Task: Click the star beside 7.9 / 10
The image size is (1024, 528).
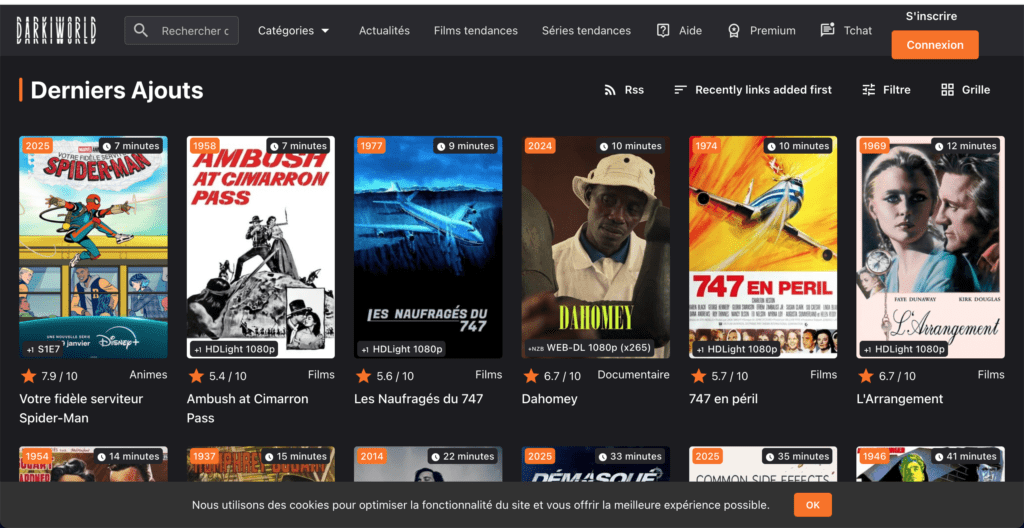Action: [28, 376]
